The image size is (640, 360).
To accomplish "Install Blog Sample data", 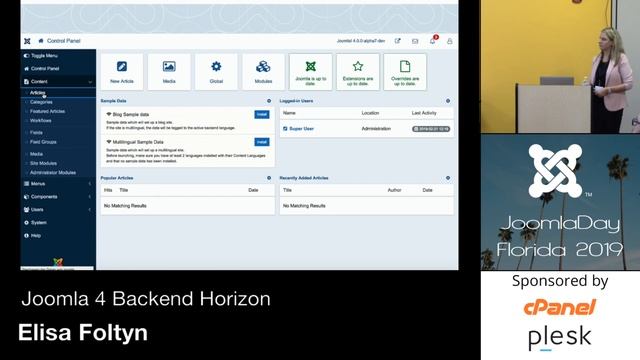I will point(262,115).
